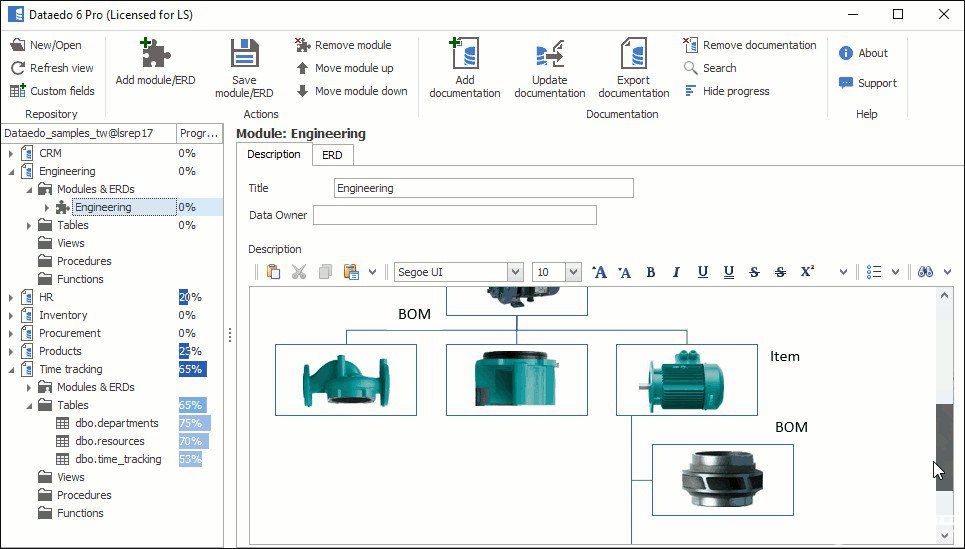
Task: Select the Inventory documentation
Action: [63, 315]
